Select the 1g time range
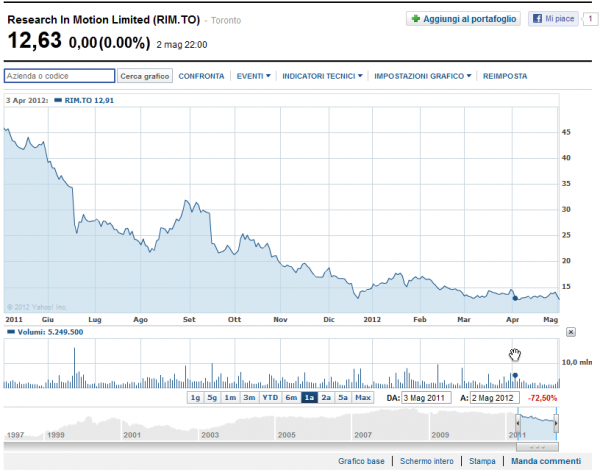Screen dimensions: 600x475 pyautogui.click(x=196, y=398)
